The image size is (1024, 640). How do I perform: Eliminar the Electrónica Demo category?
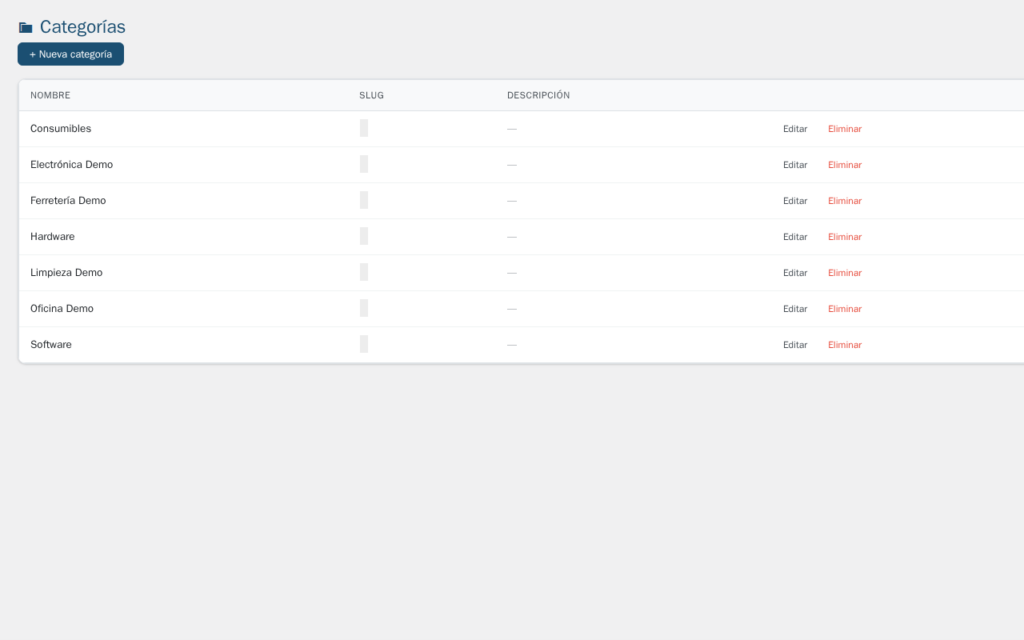(x=844, y=164)
